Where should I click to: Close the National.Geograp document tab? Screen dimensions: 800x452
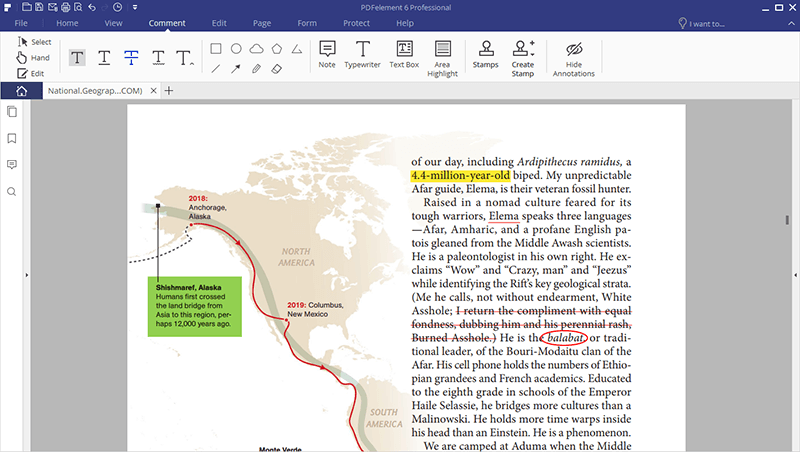(153, 91)
